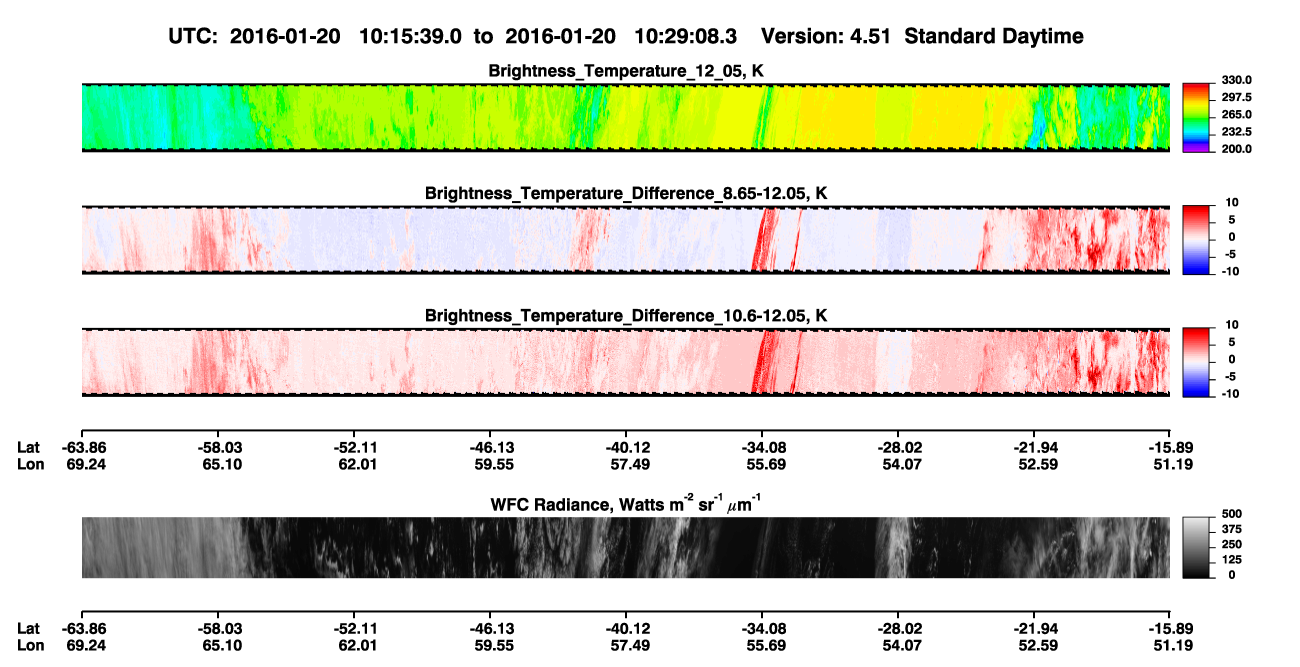This screenshot has height=667, width=1300.
Task: Click 'Lat' label under the 10.6-12.05 panel
Action: click(29, 447)
